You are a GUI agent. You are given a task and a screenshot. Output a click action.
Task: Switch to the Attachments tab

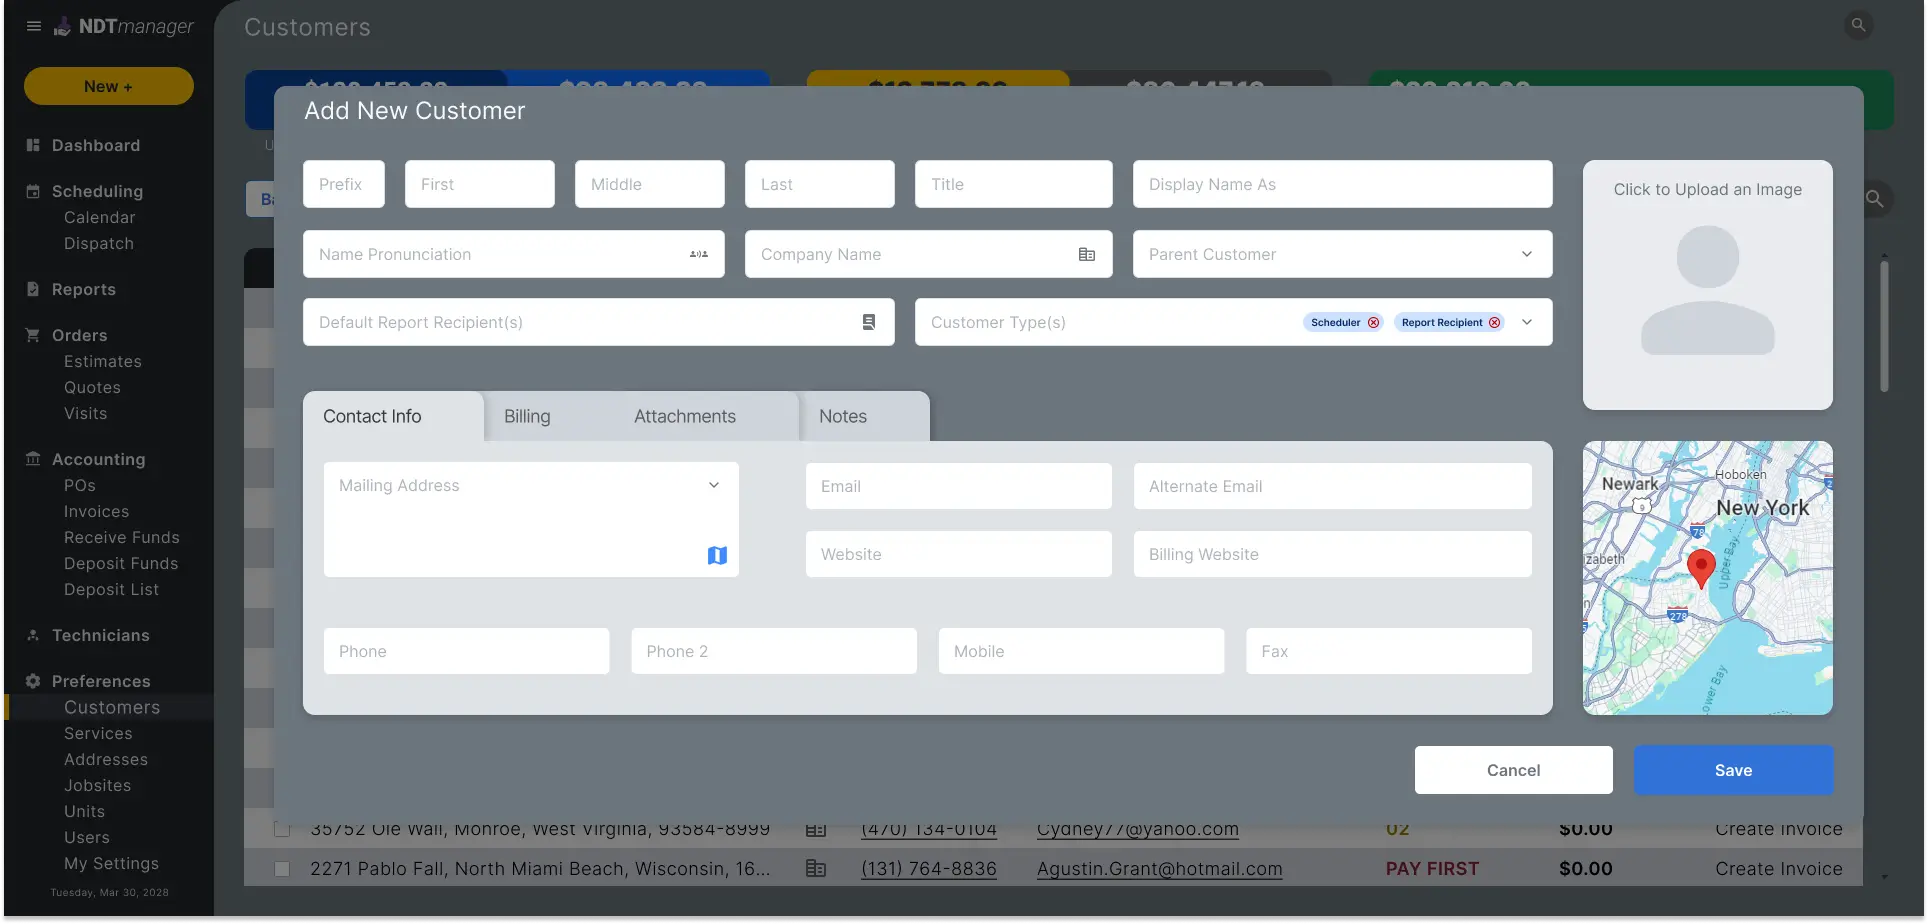(x=685, y=416)
